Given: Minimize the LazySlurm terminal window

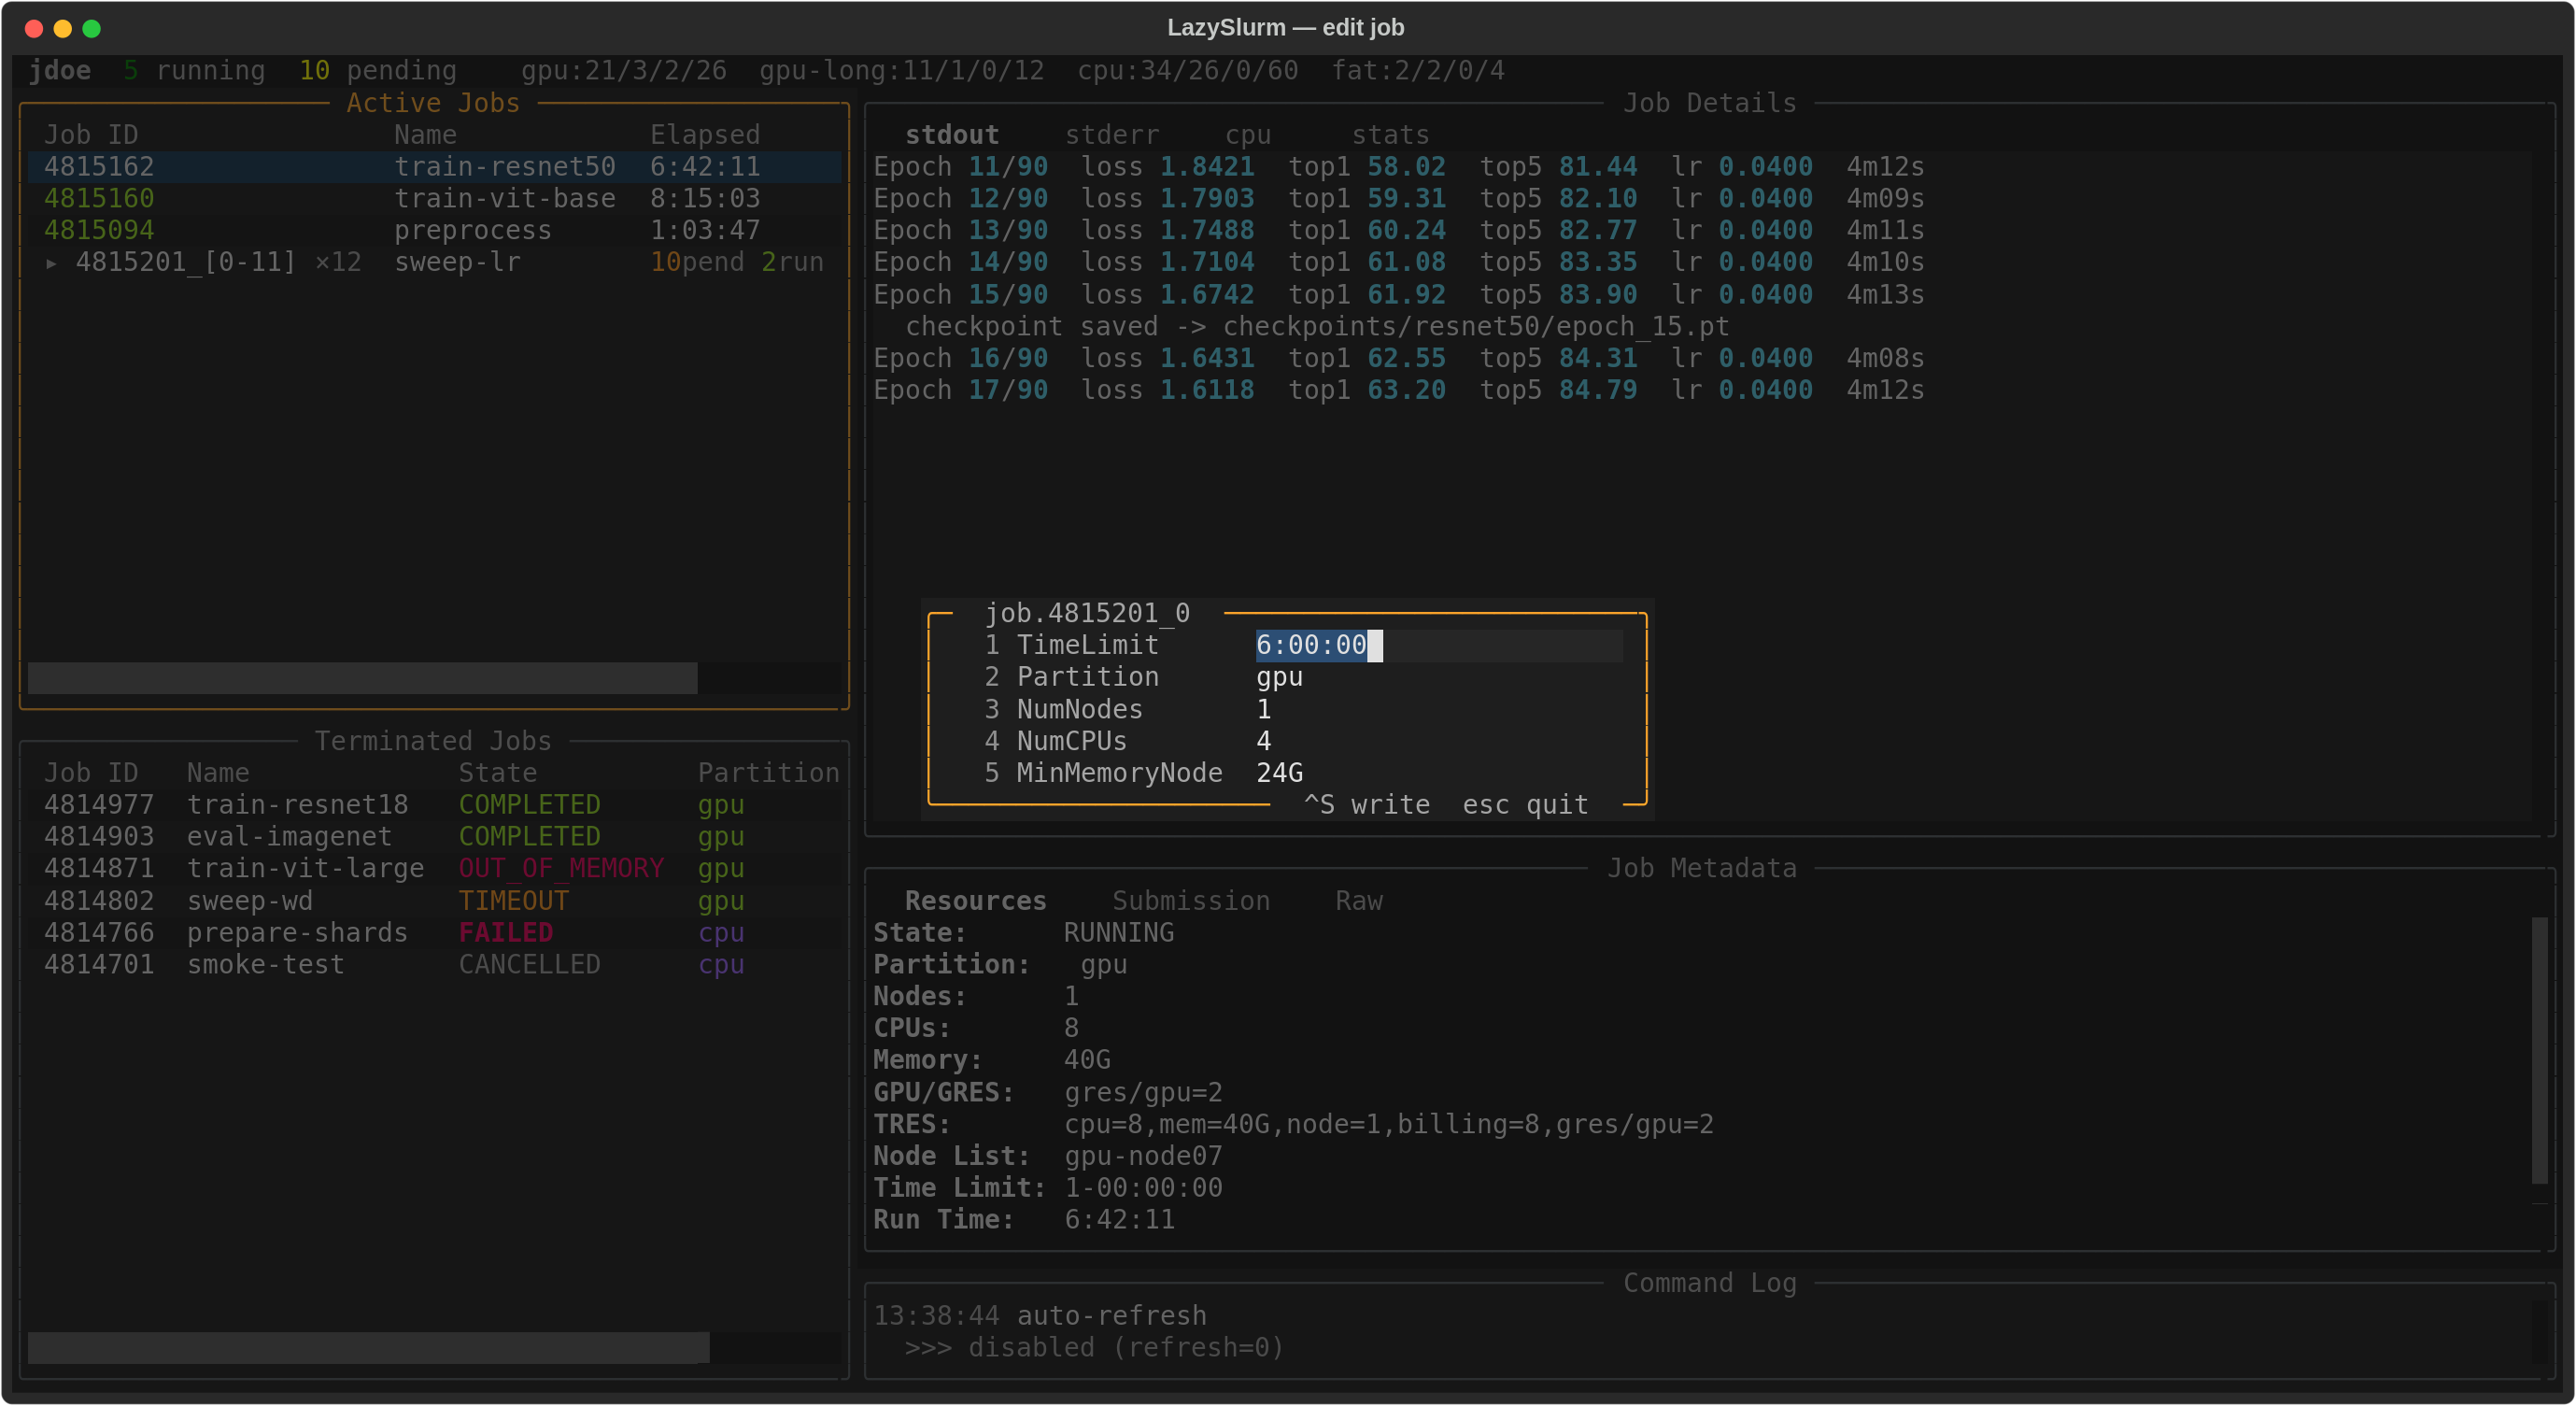Looking at the screenshot, I should 63,28.
